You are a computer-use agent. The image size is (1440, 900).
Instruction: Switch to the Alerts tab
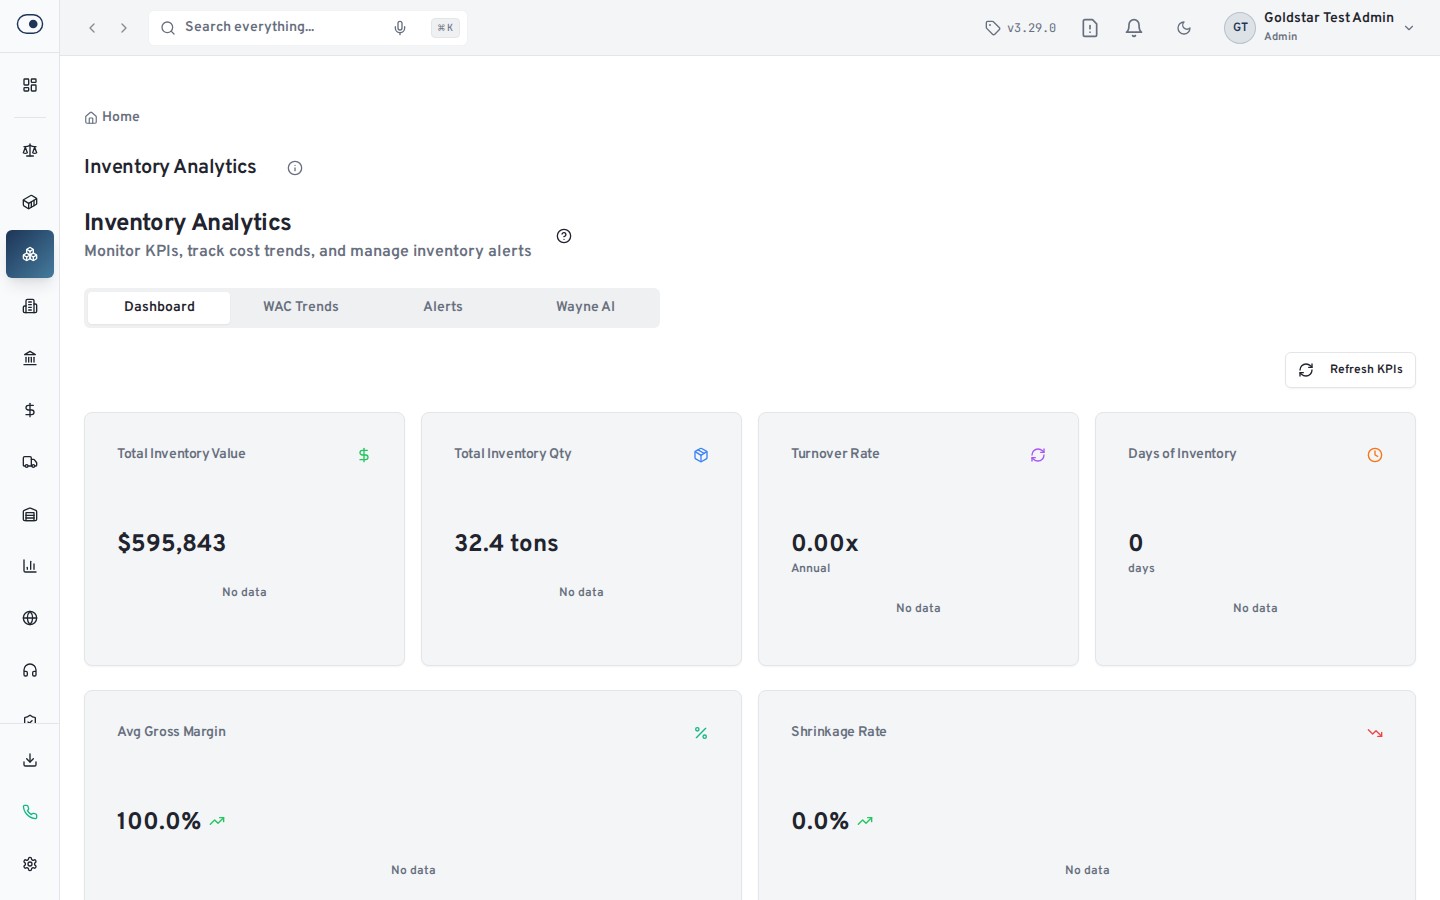pos(443,307)
